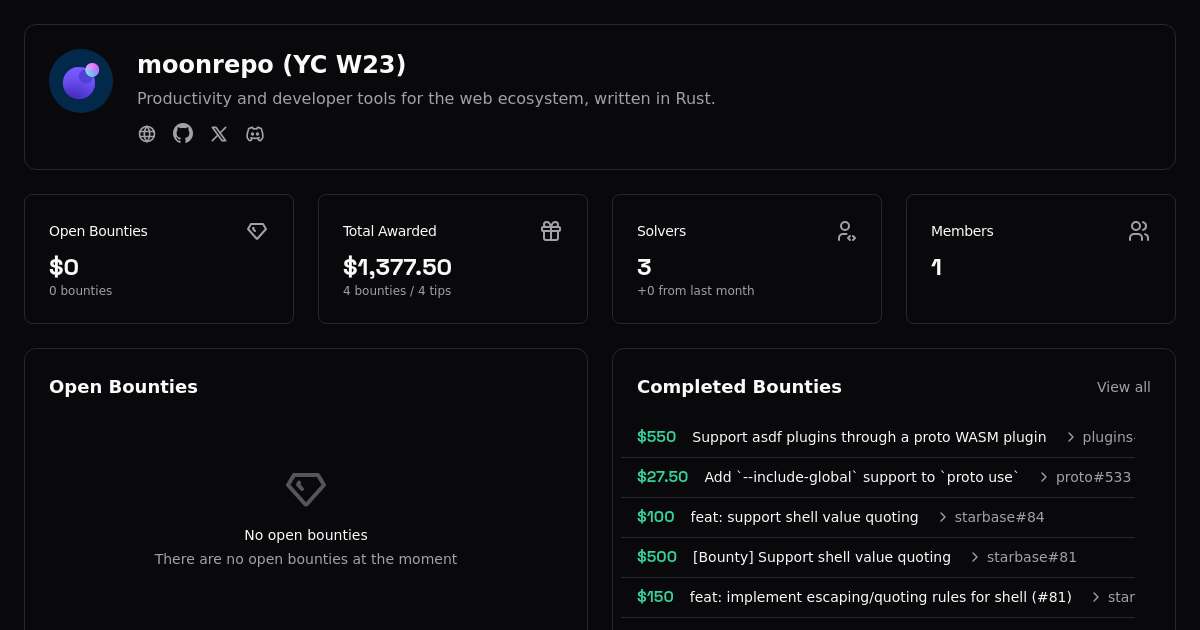Click the moonrepo organization avatar

81,81
